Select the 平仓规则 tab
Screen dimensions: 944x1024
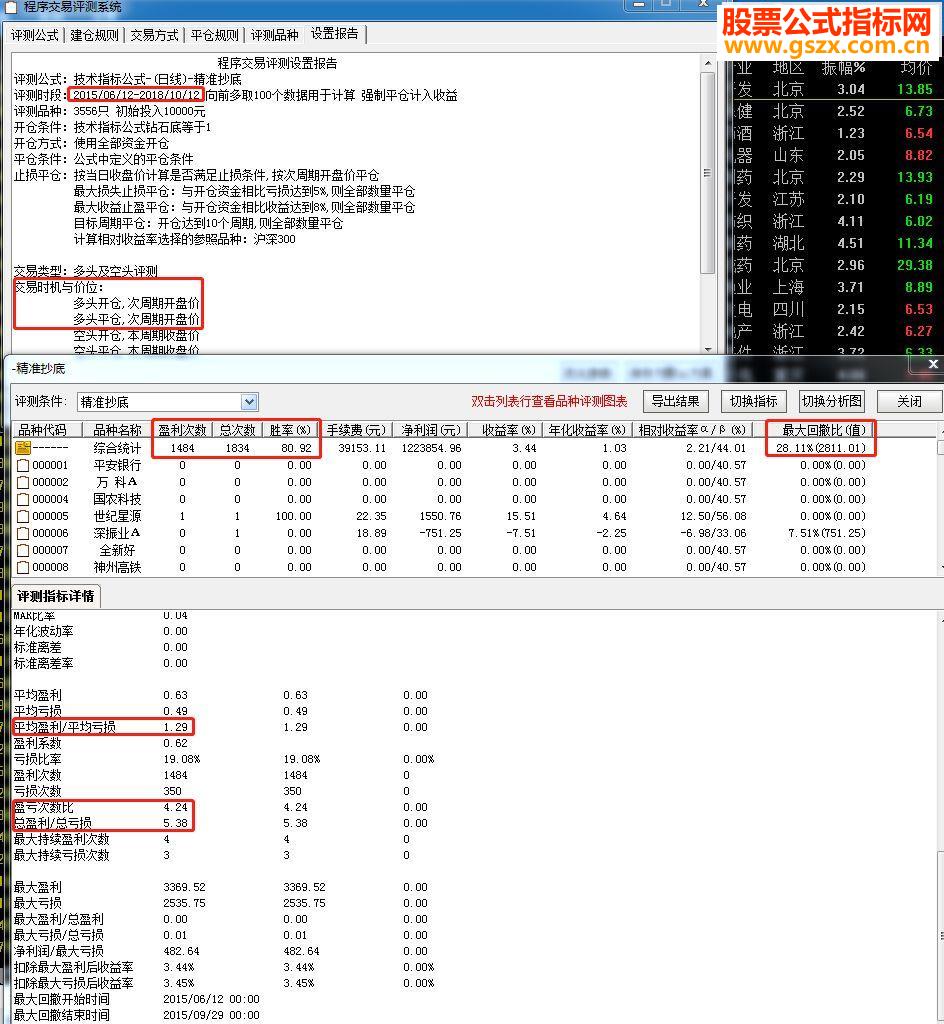[x=214, y=35]
